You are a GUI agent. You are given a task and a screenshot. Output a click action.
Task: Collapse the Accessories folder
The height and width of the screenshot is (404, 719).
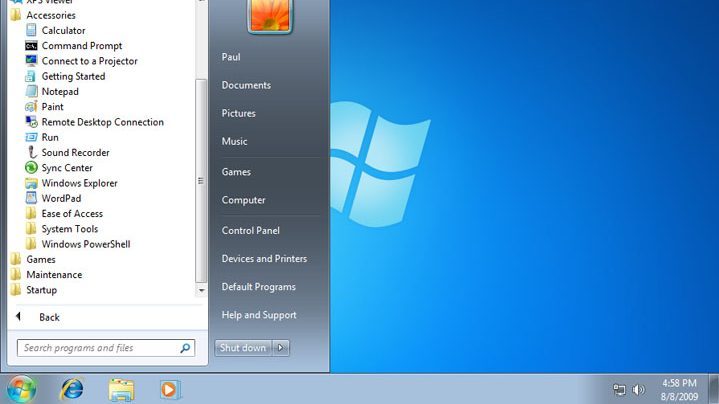[50, 16]
